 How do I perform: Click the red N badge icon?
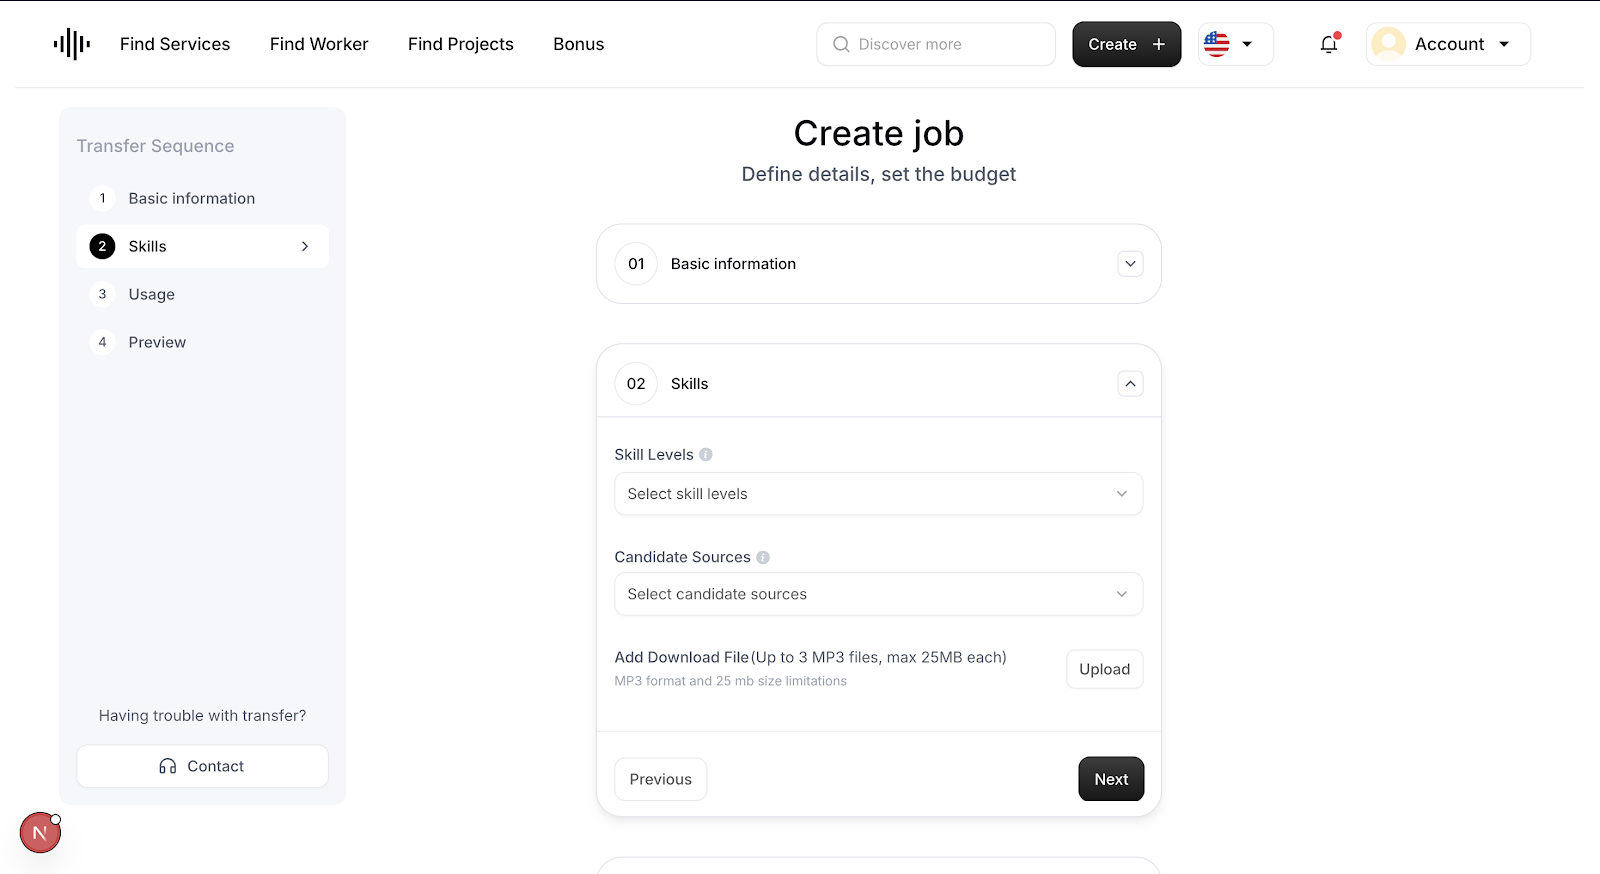(x=40, y=832)
